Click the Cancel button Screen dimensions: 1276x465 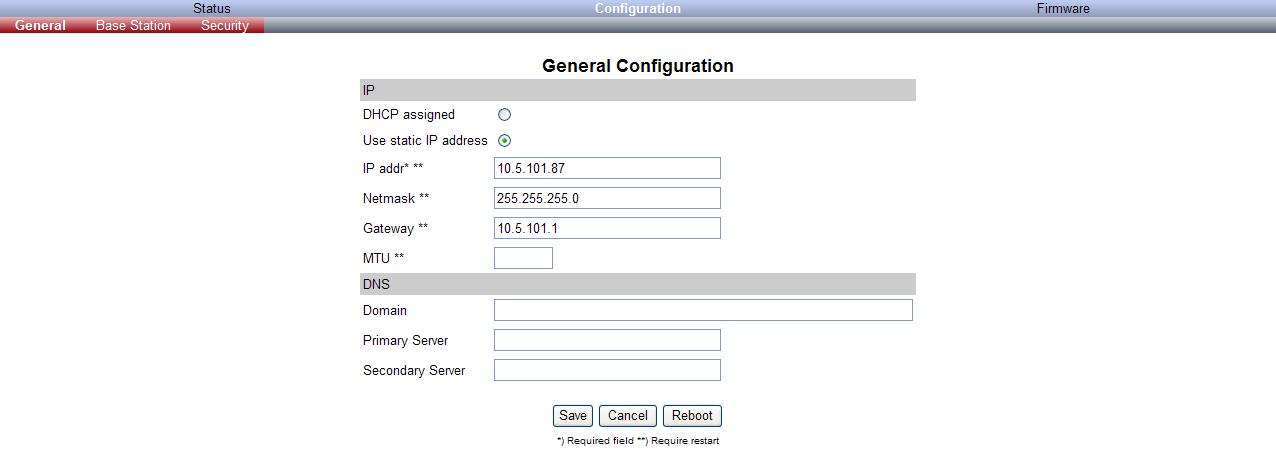(x=628, y=416)
